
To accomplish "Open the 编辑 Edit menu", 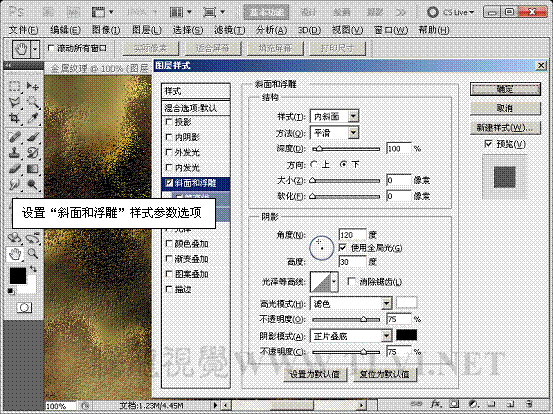I will (65, 30).
